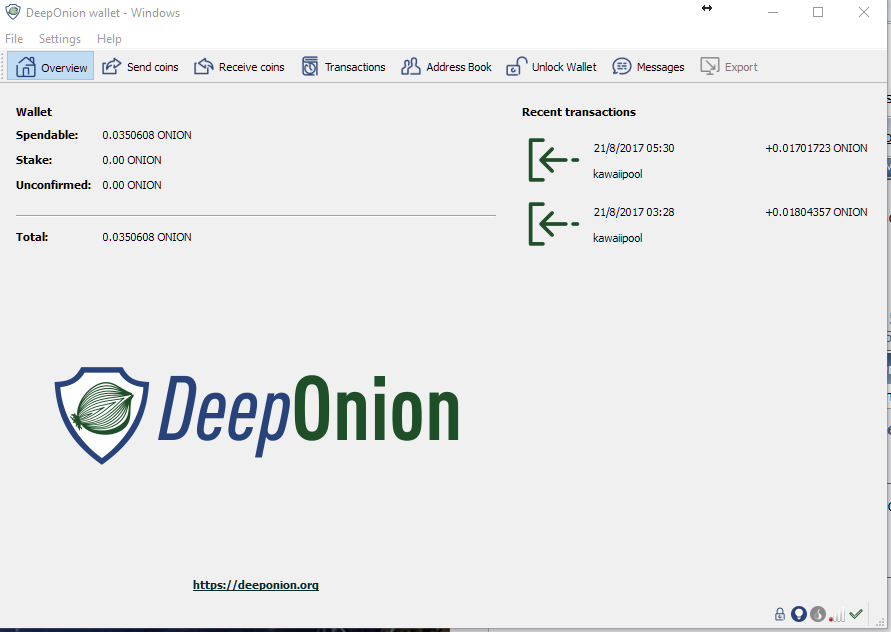Select the 21/8/2017 05:30 transaction date
Screen dimensions: 891x632
634,148
